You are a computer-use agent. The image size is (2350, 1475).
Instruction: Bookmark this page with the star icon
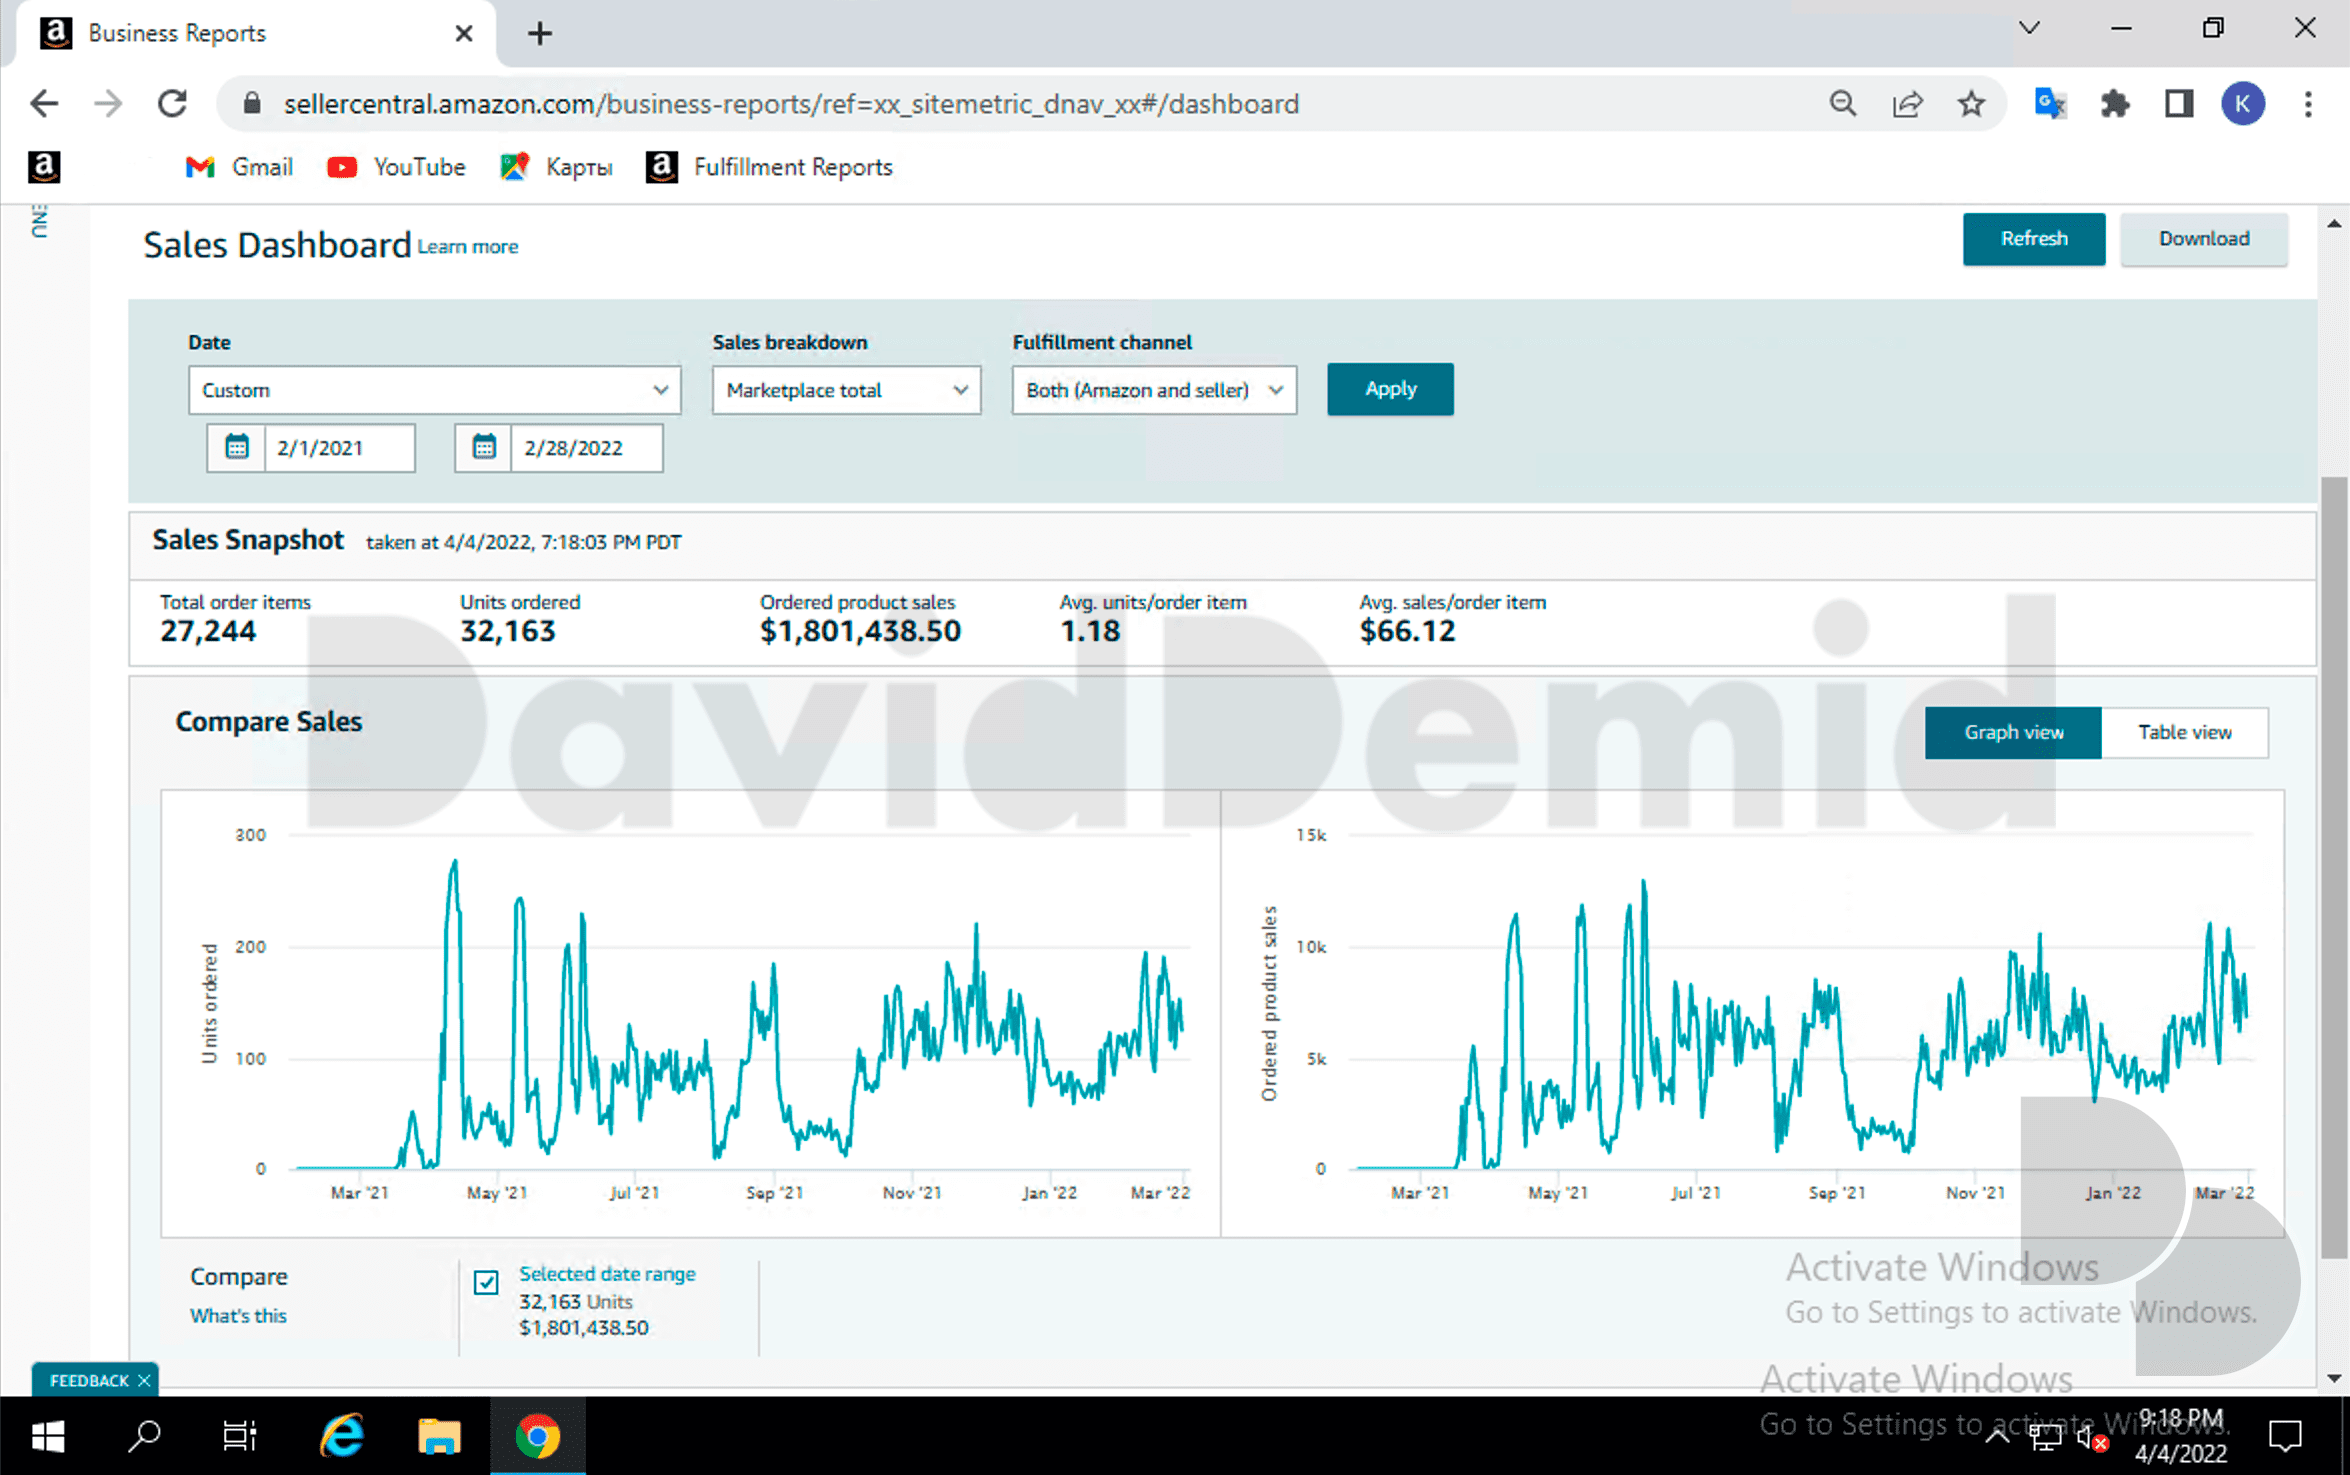(1971, 104)
